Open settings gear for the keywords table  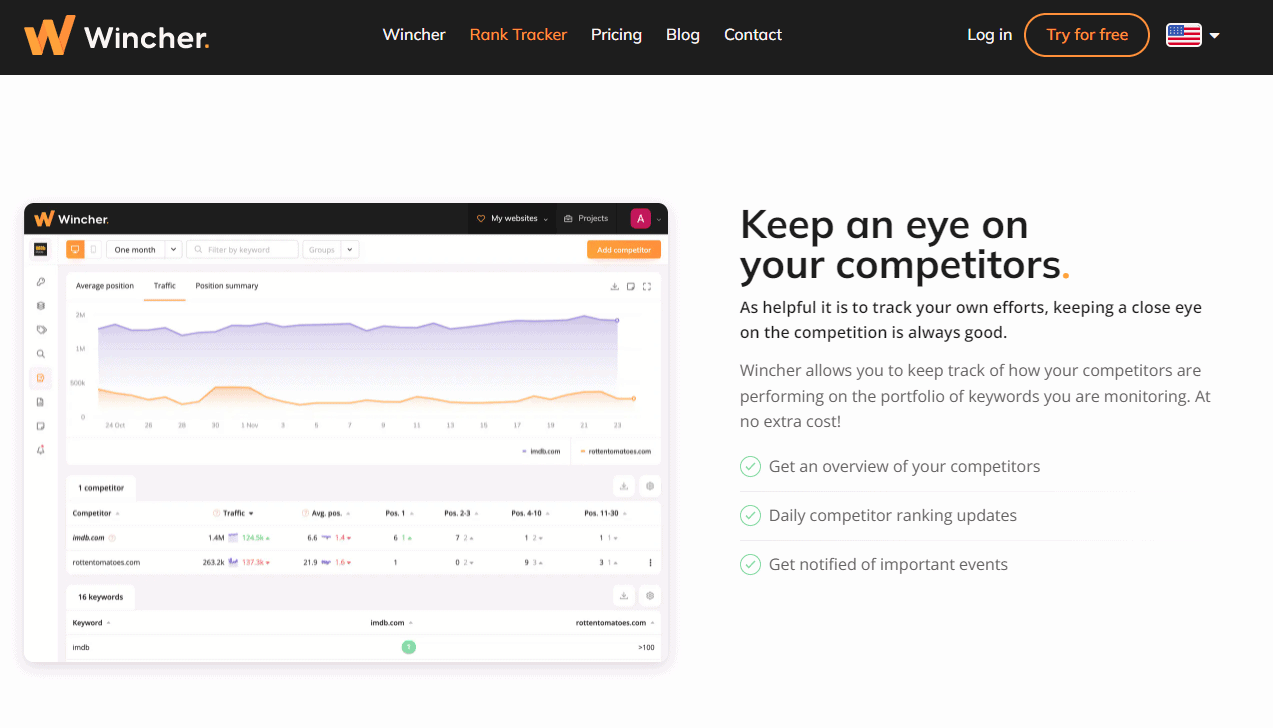tap(650, 596)
